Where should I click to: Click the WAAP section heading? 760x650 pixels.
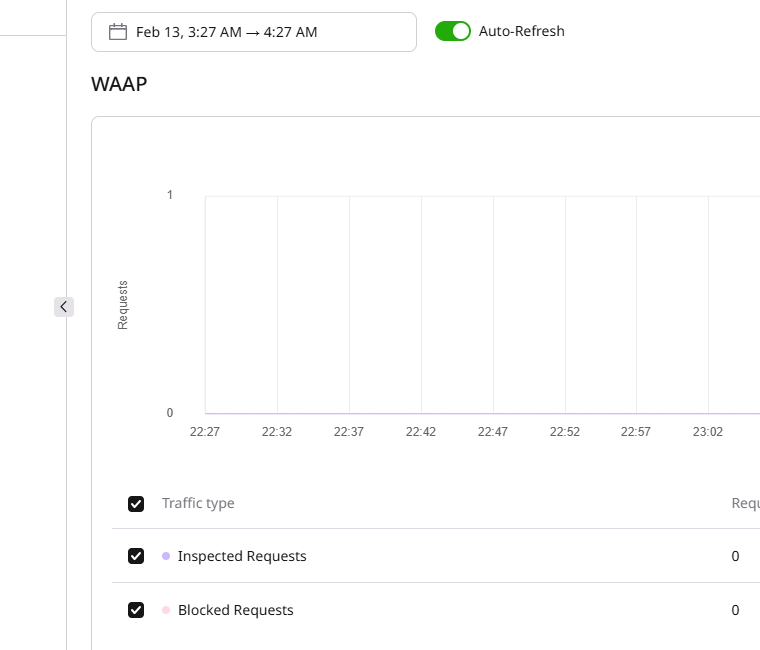click(x=119, y=84)
